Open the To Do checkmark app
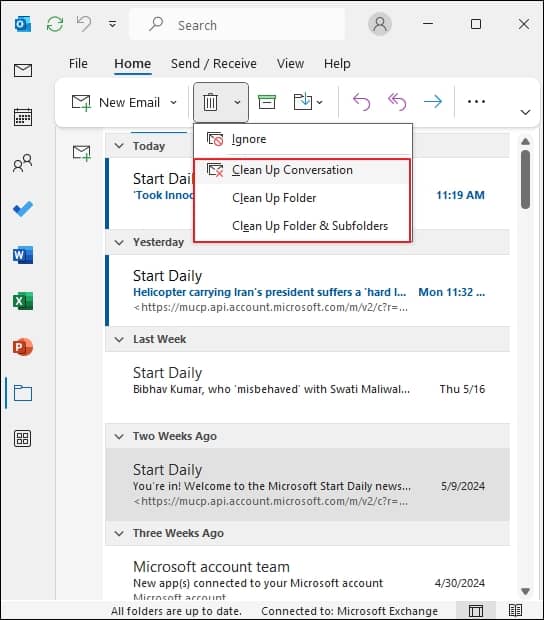The height and width of the screenshot is (620, 544). [x=23, y=208]
